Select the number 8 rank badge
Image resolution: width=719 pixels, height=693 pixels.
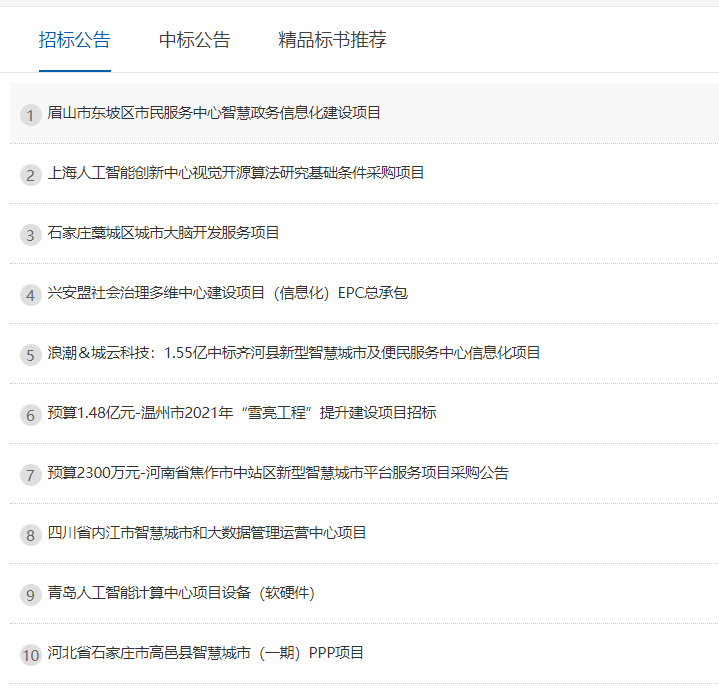(x=31, y=535)
